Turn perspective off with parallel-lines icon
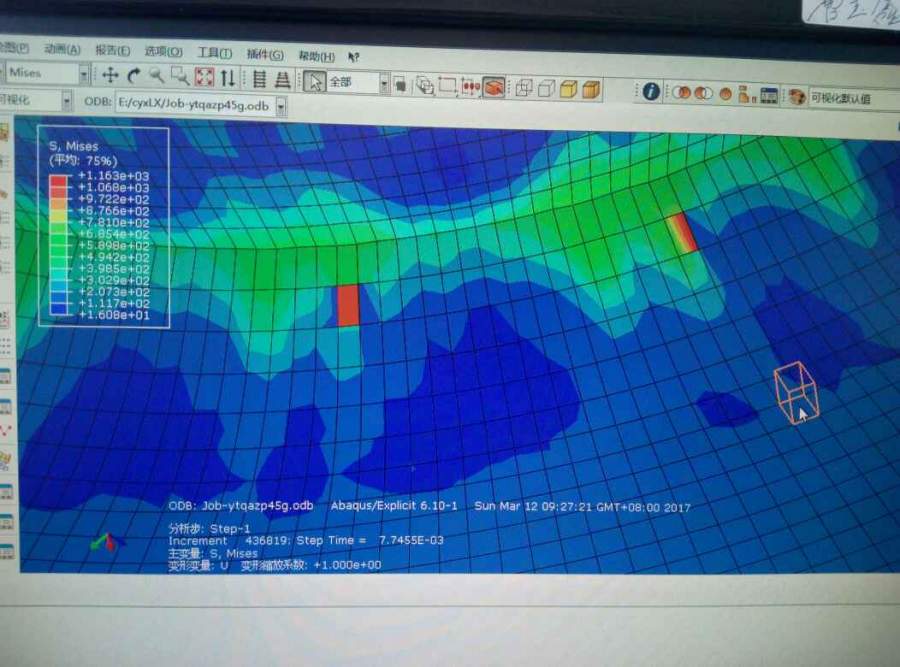 pos(259,79)
